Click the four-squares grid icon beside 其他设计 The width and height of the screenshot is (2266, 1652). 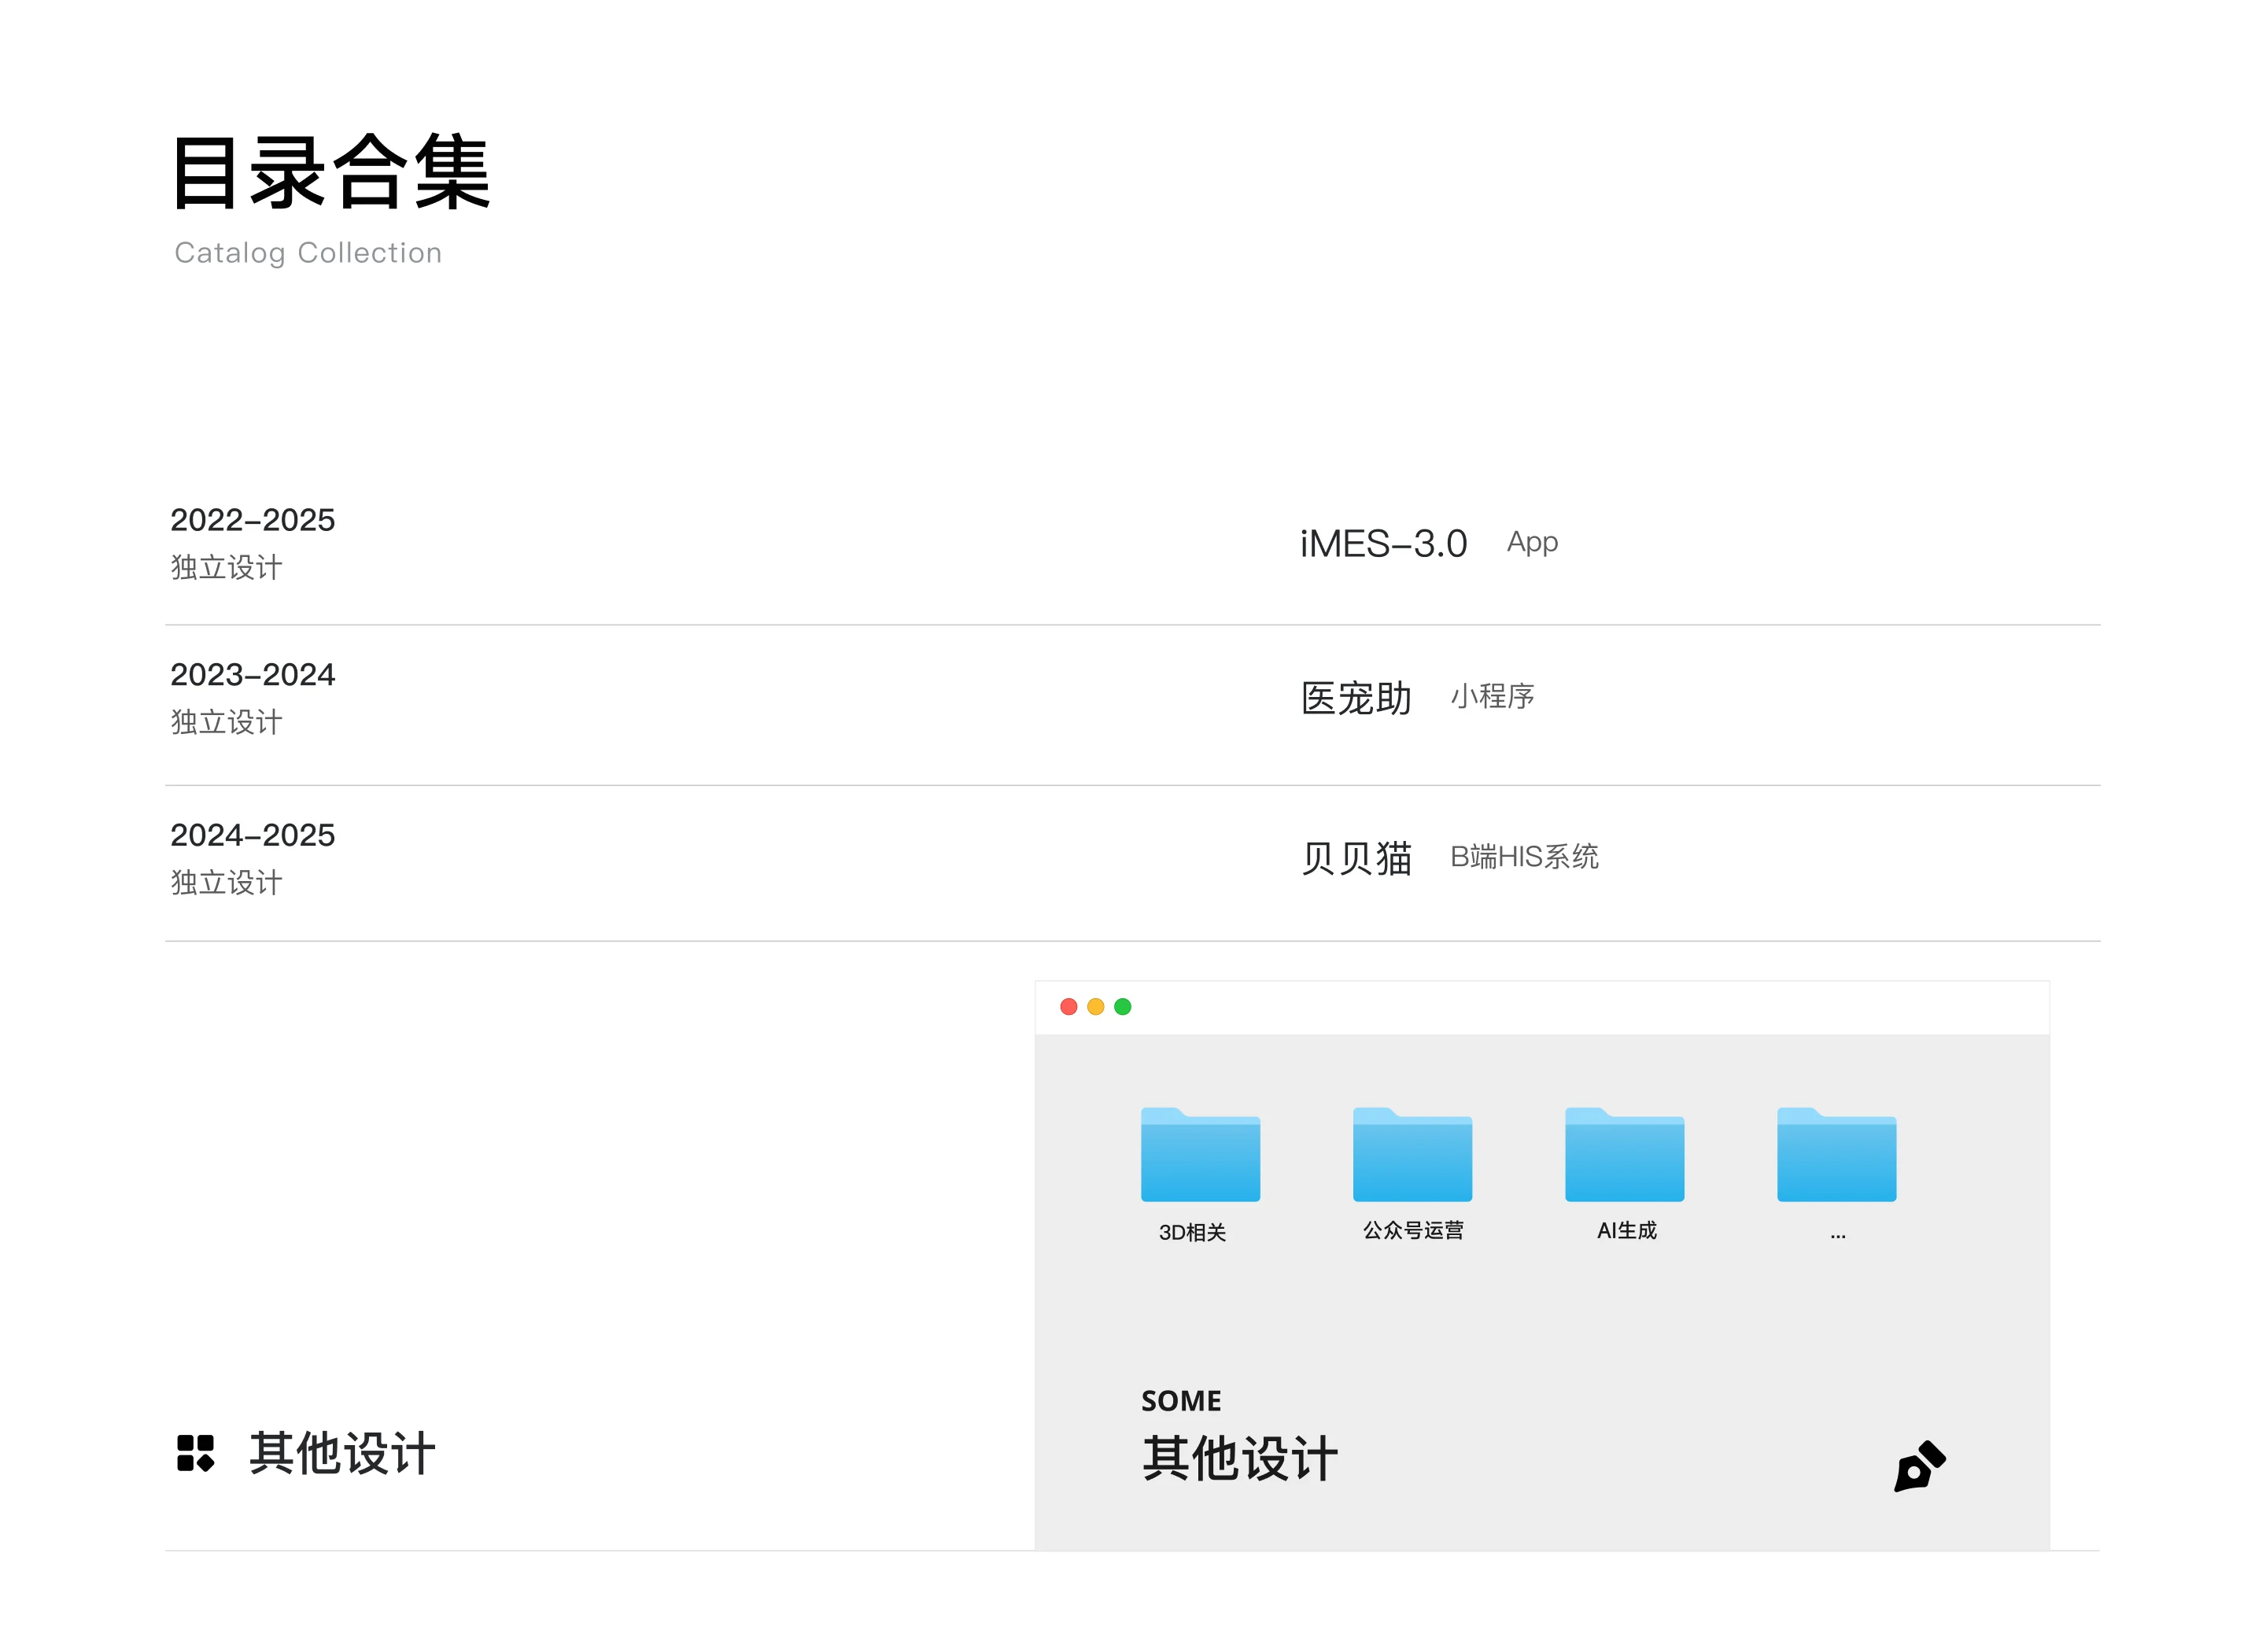point(195,1453)
